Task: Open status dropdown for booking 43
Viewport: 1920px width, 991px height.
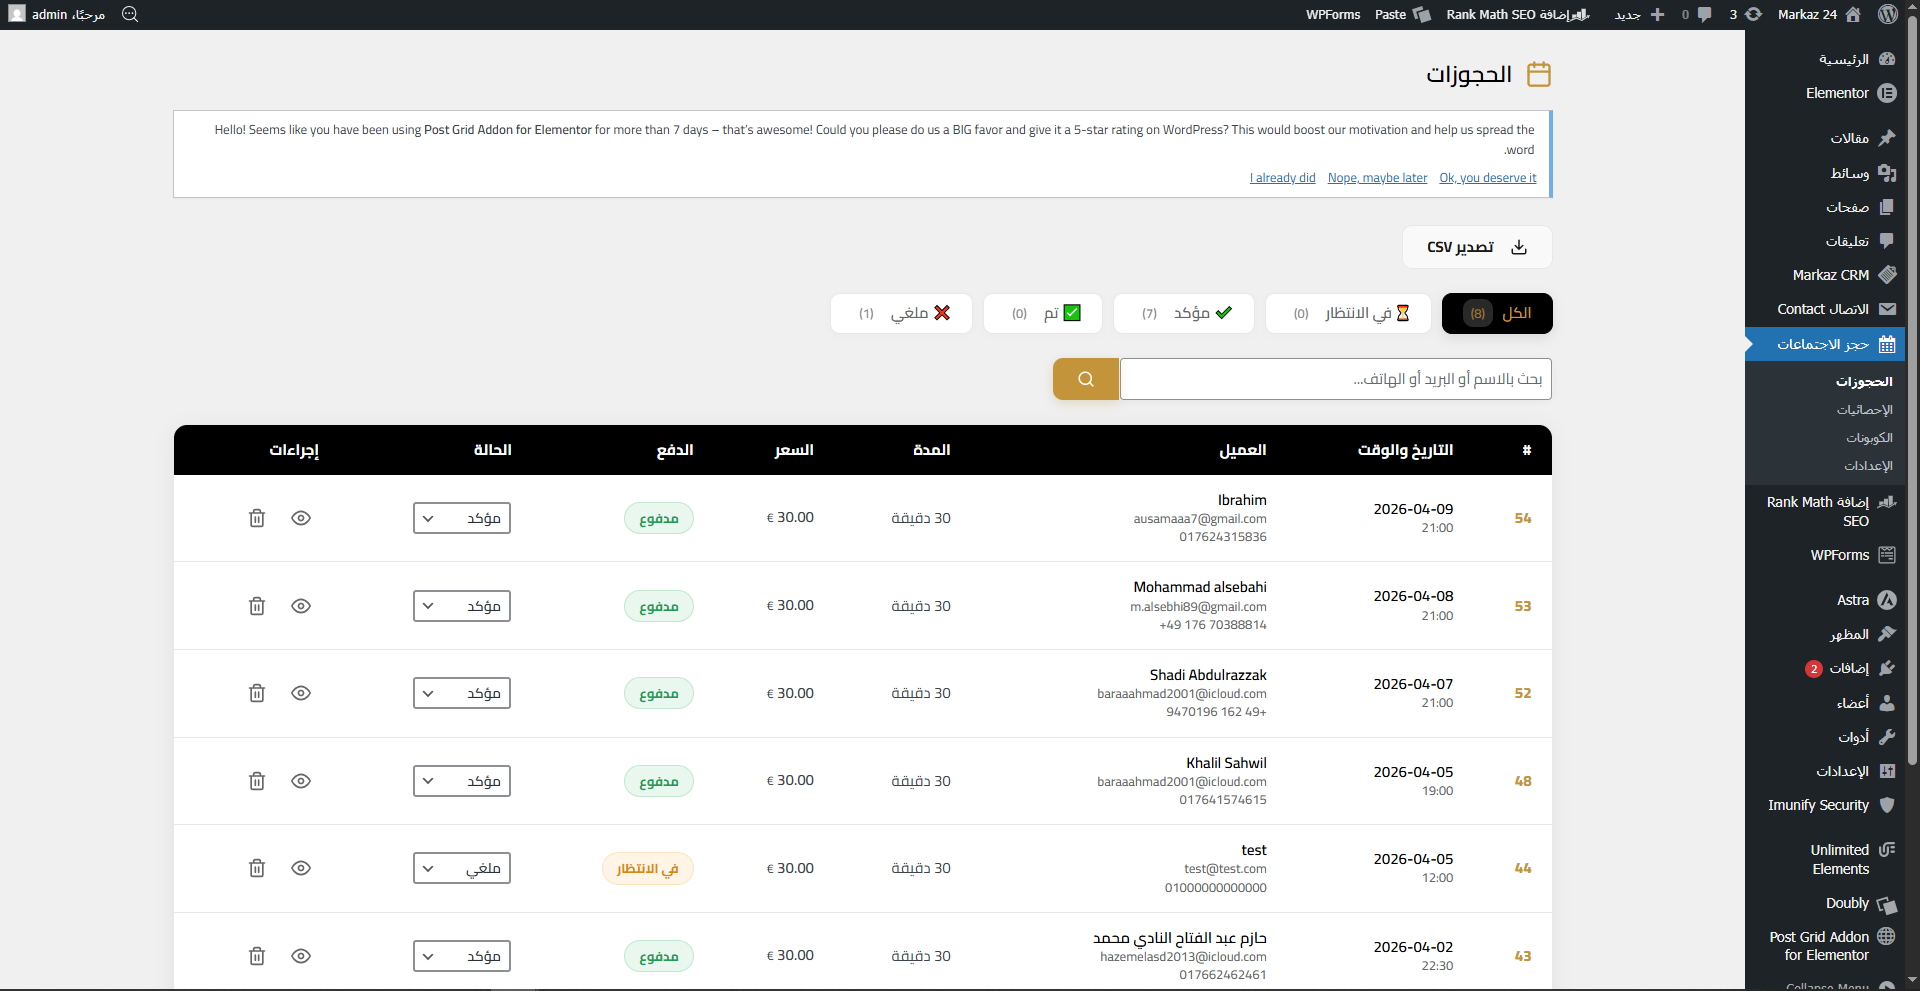Action: click(462, 956)
